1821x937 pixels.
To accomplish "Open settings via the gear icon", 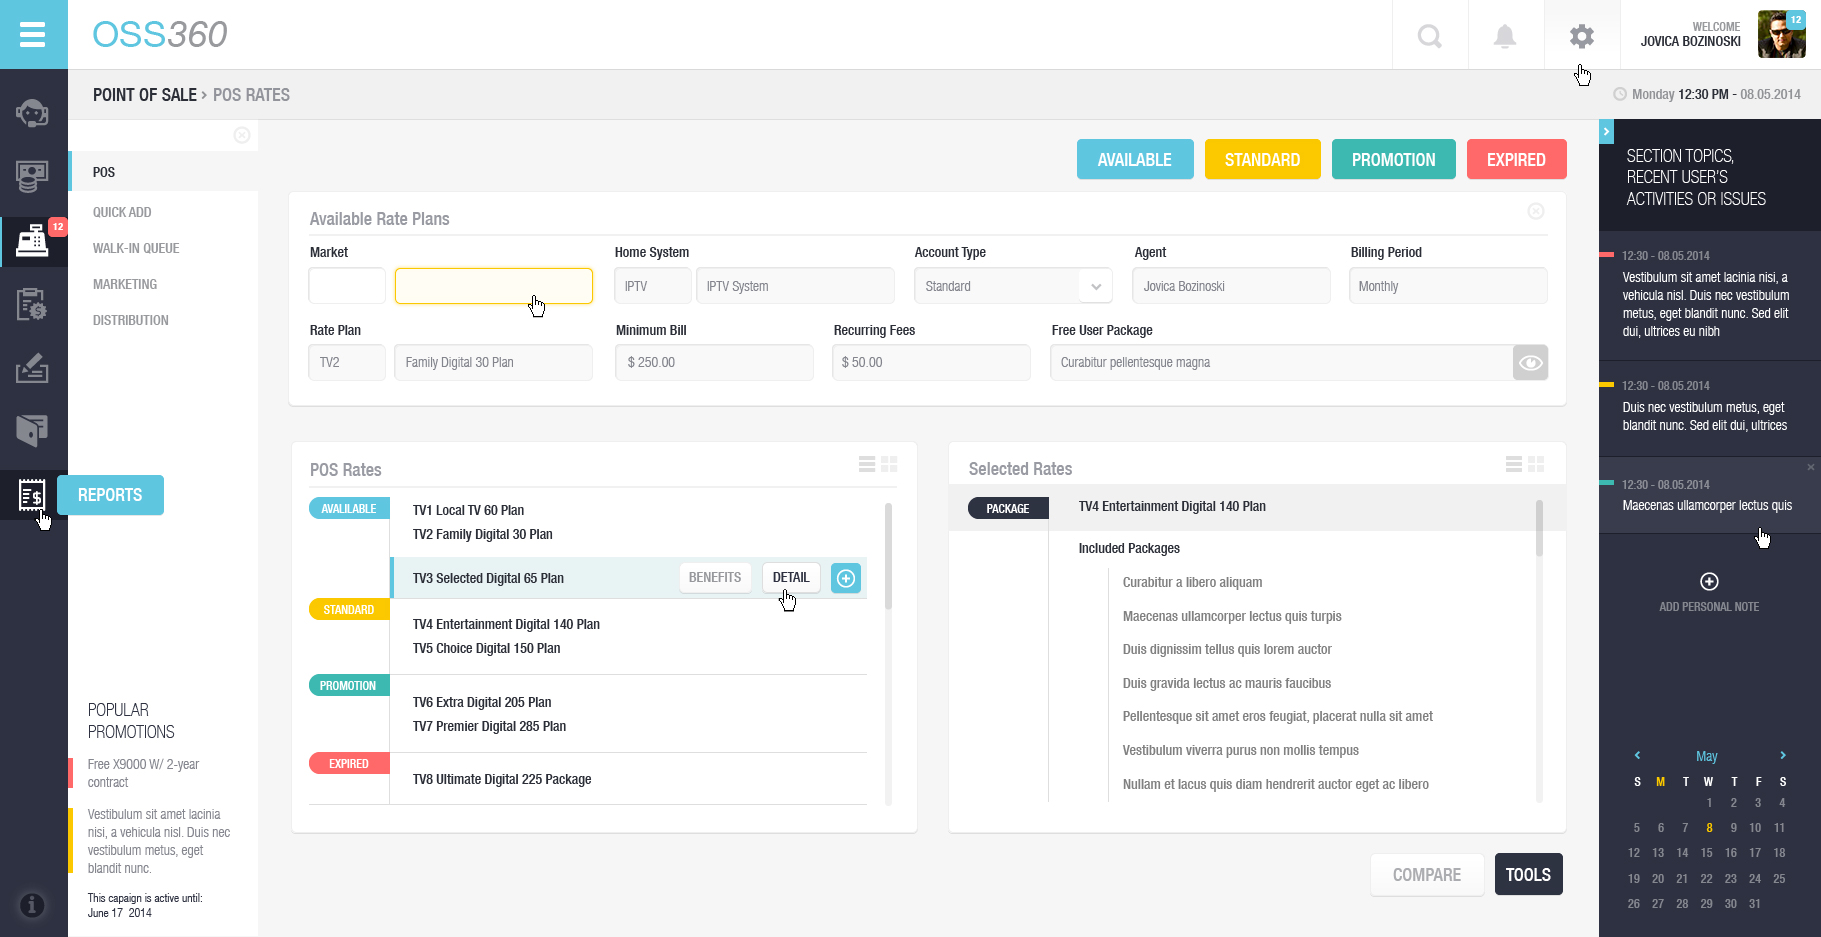I will (1581, 36).
